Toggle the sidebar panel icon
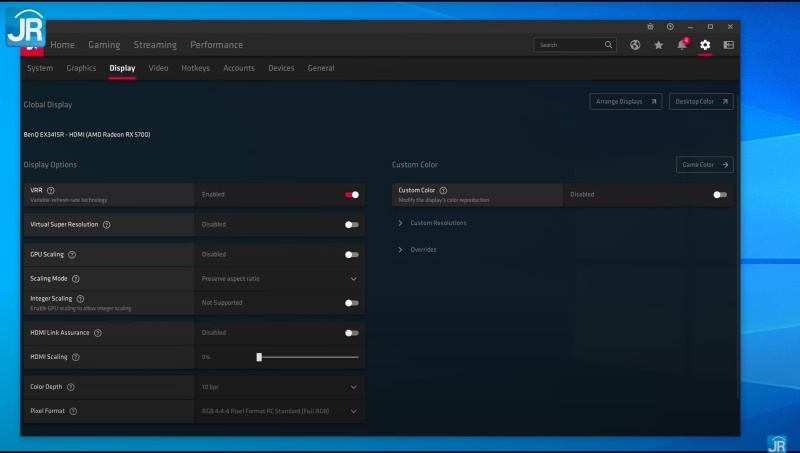 [729, 45]
